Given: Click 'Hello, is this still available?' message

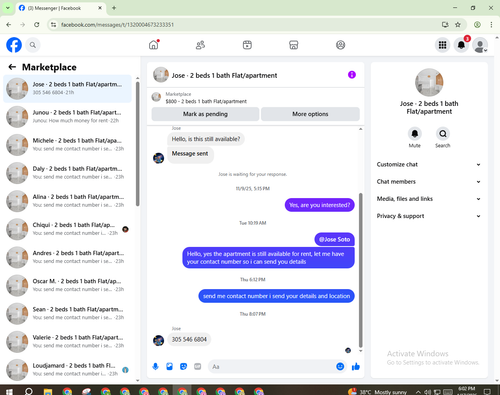Looking at the screenshot, I should 206,139.
